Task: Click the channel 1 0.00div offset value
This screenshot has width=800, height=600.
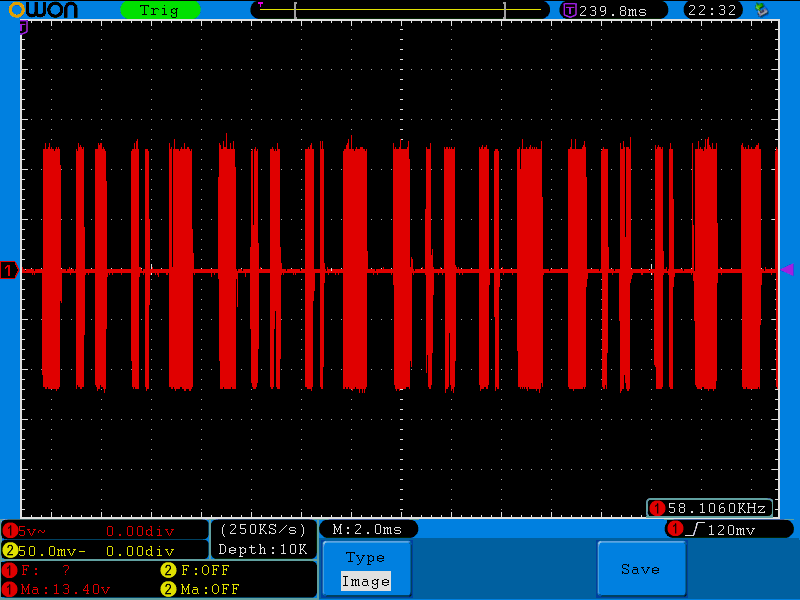Action: tap(140, 532)
